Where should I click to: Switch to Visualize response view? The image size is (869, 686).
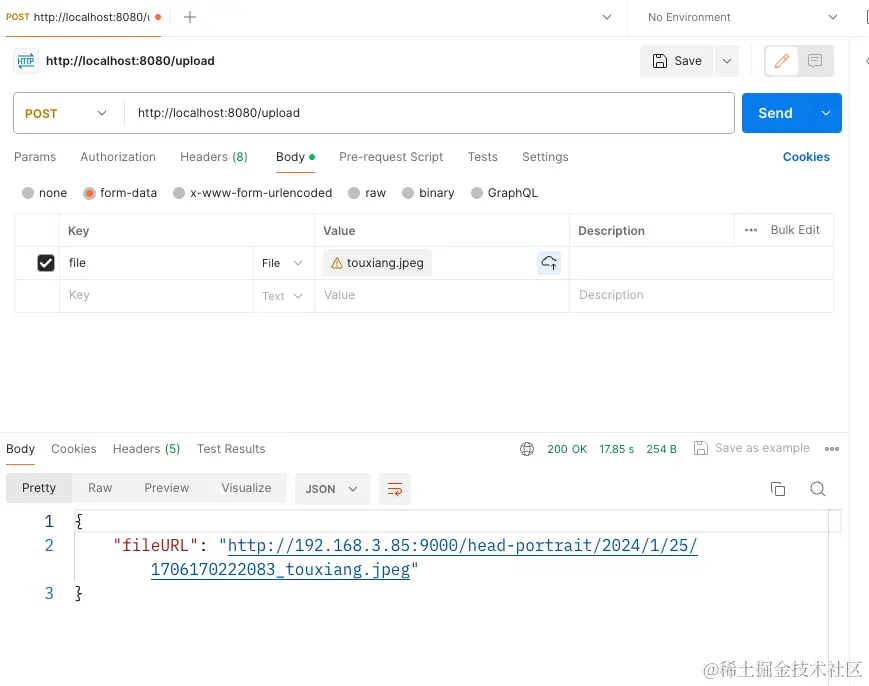tap(247, 488)
